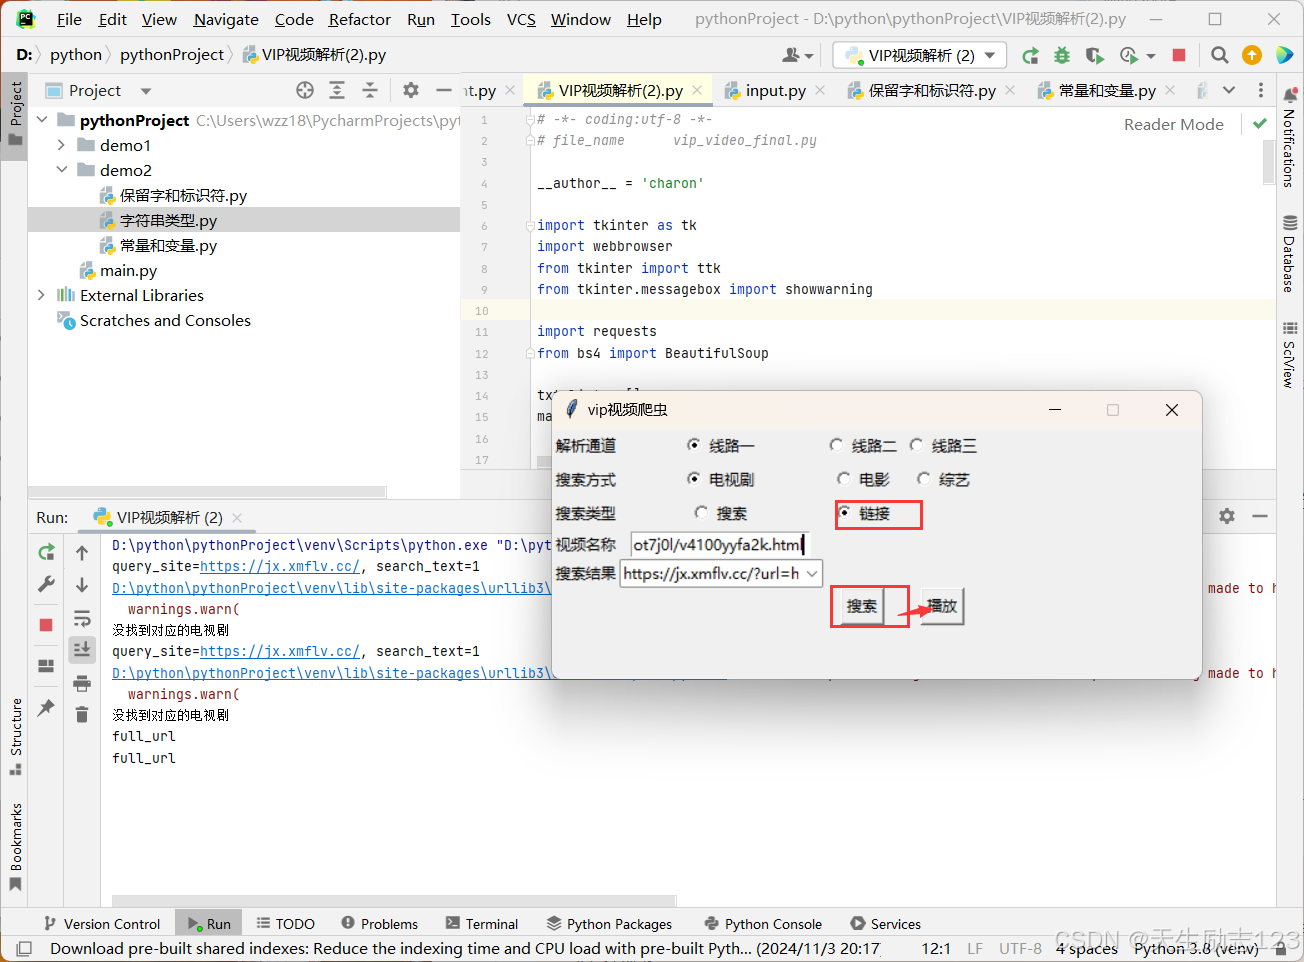Click inside the 视频名称 input field
The height and width of the screenshot is (962, 1304).
pos(720,544)
